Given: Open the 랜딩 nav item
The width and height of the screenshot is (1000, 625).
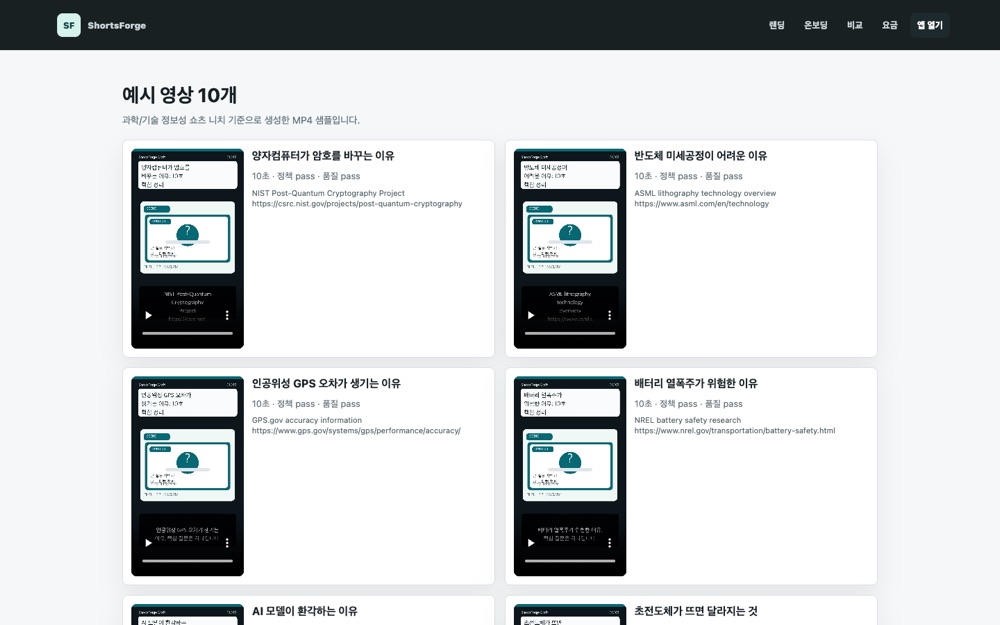Looking at the screenshot, I should coord(776,26).
